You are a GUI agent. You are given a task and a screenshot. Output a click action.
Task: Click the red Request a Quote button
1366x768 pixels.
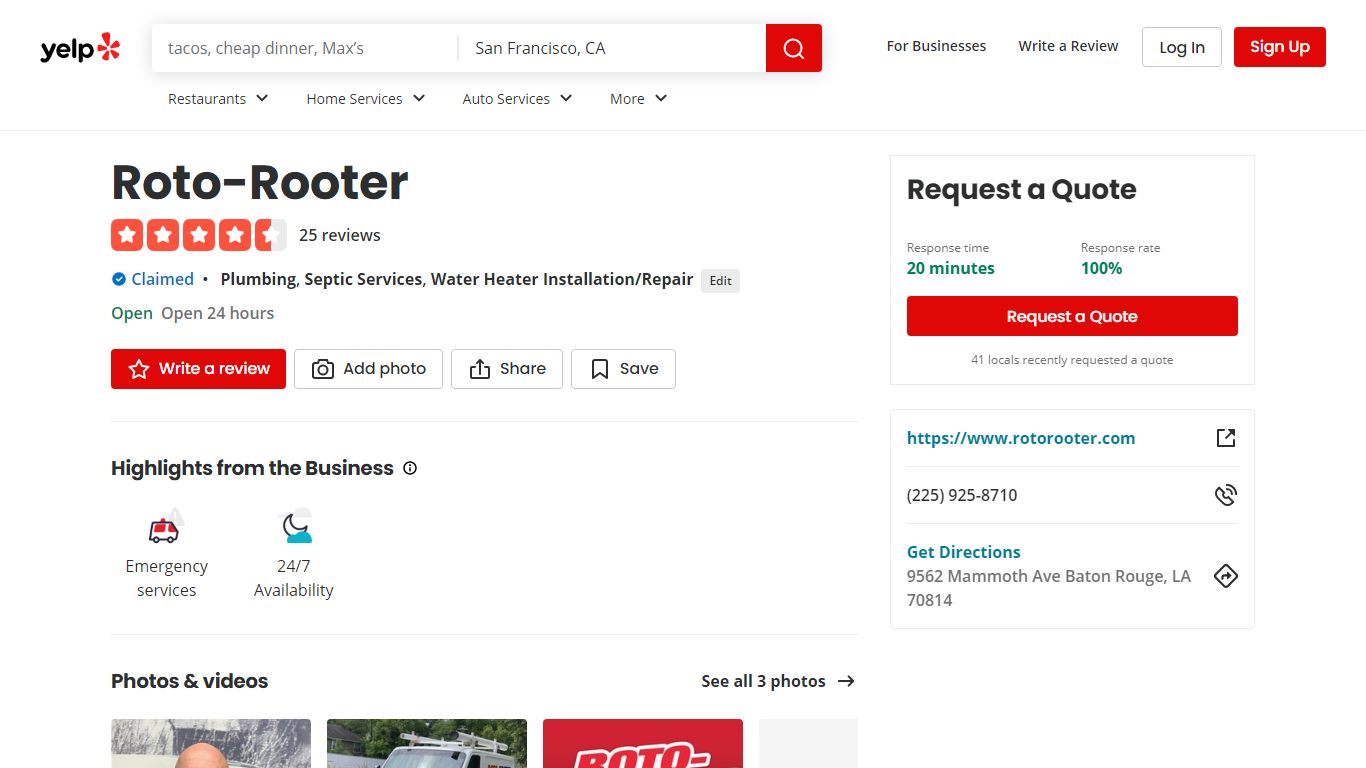point(1072,316)
